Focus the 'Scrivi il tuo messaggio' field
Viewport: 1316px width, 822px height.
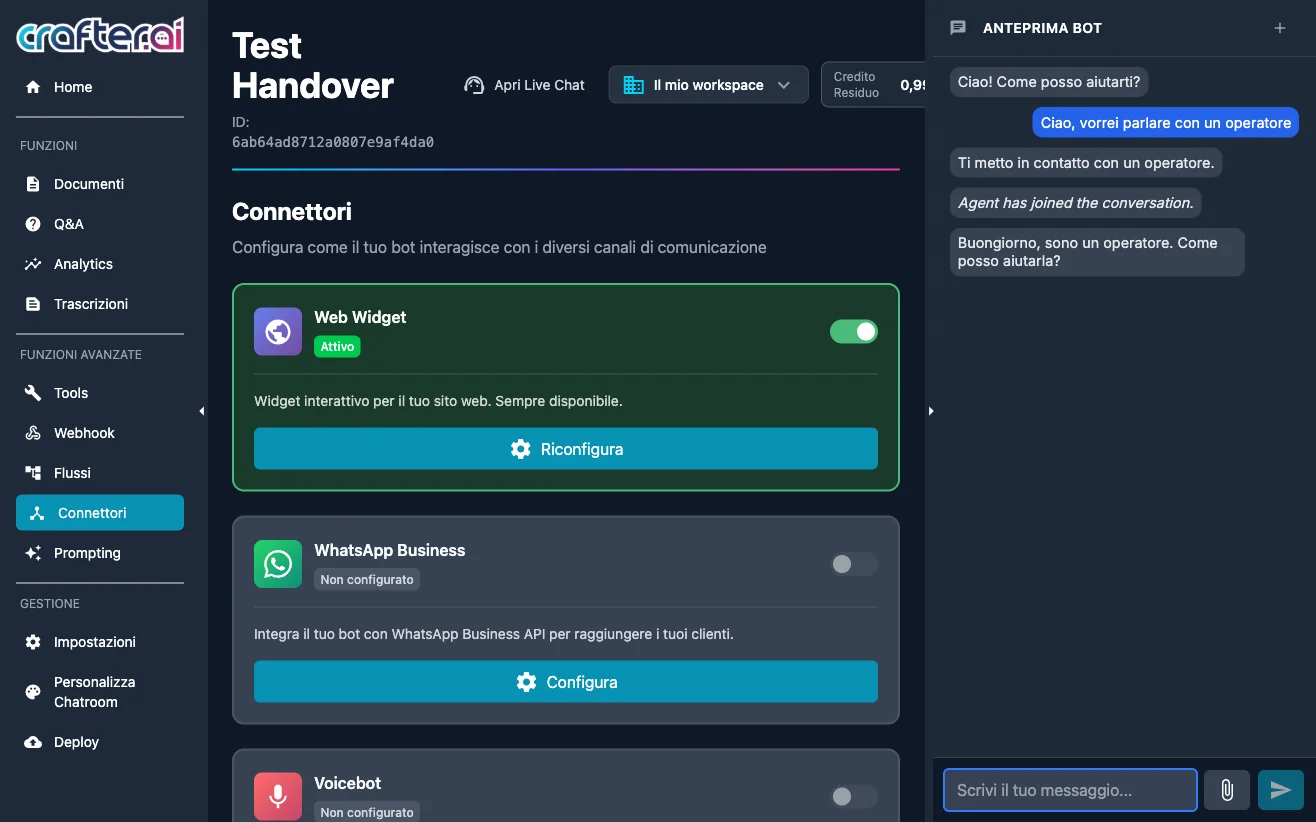1070,790
